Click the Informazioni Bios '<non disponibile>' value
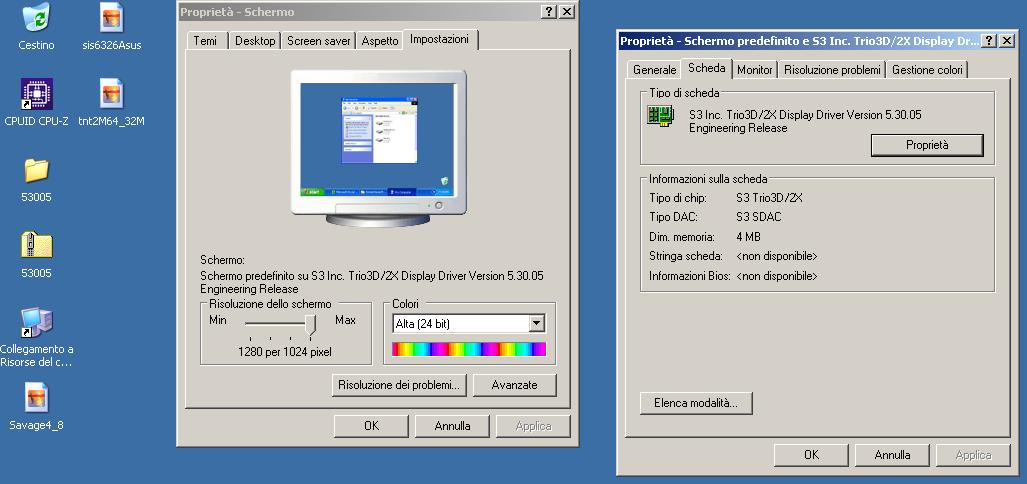Screen dimensions: 1027x484 [x=777, y=276]
